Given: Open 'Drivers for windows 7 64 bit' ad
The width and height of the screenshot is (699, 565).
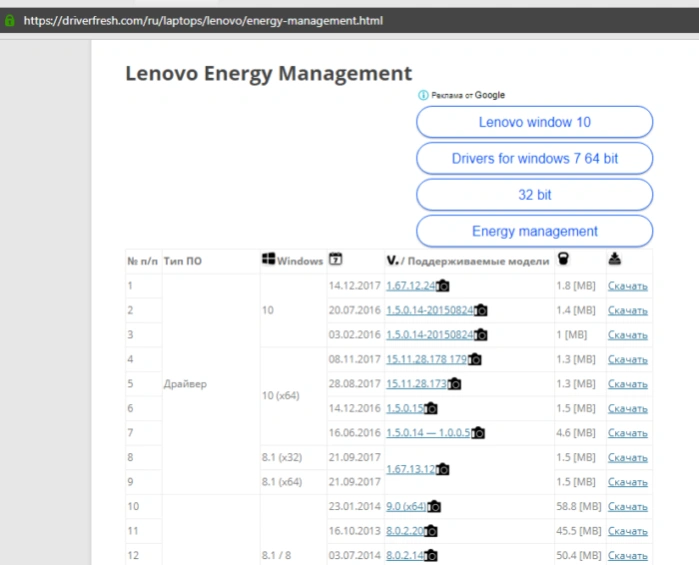Looking at the screenshot, I should pyautogui.click(x=535, y=158).
